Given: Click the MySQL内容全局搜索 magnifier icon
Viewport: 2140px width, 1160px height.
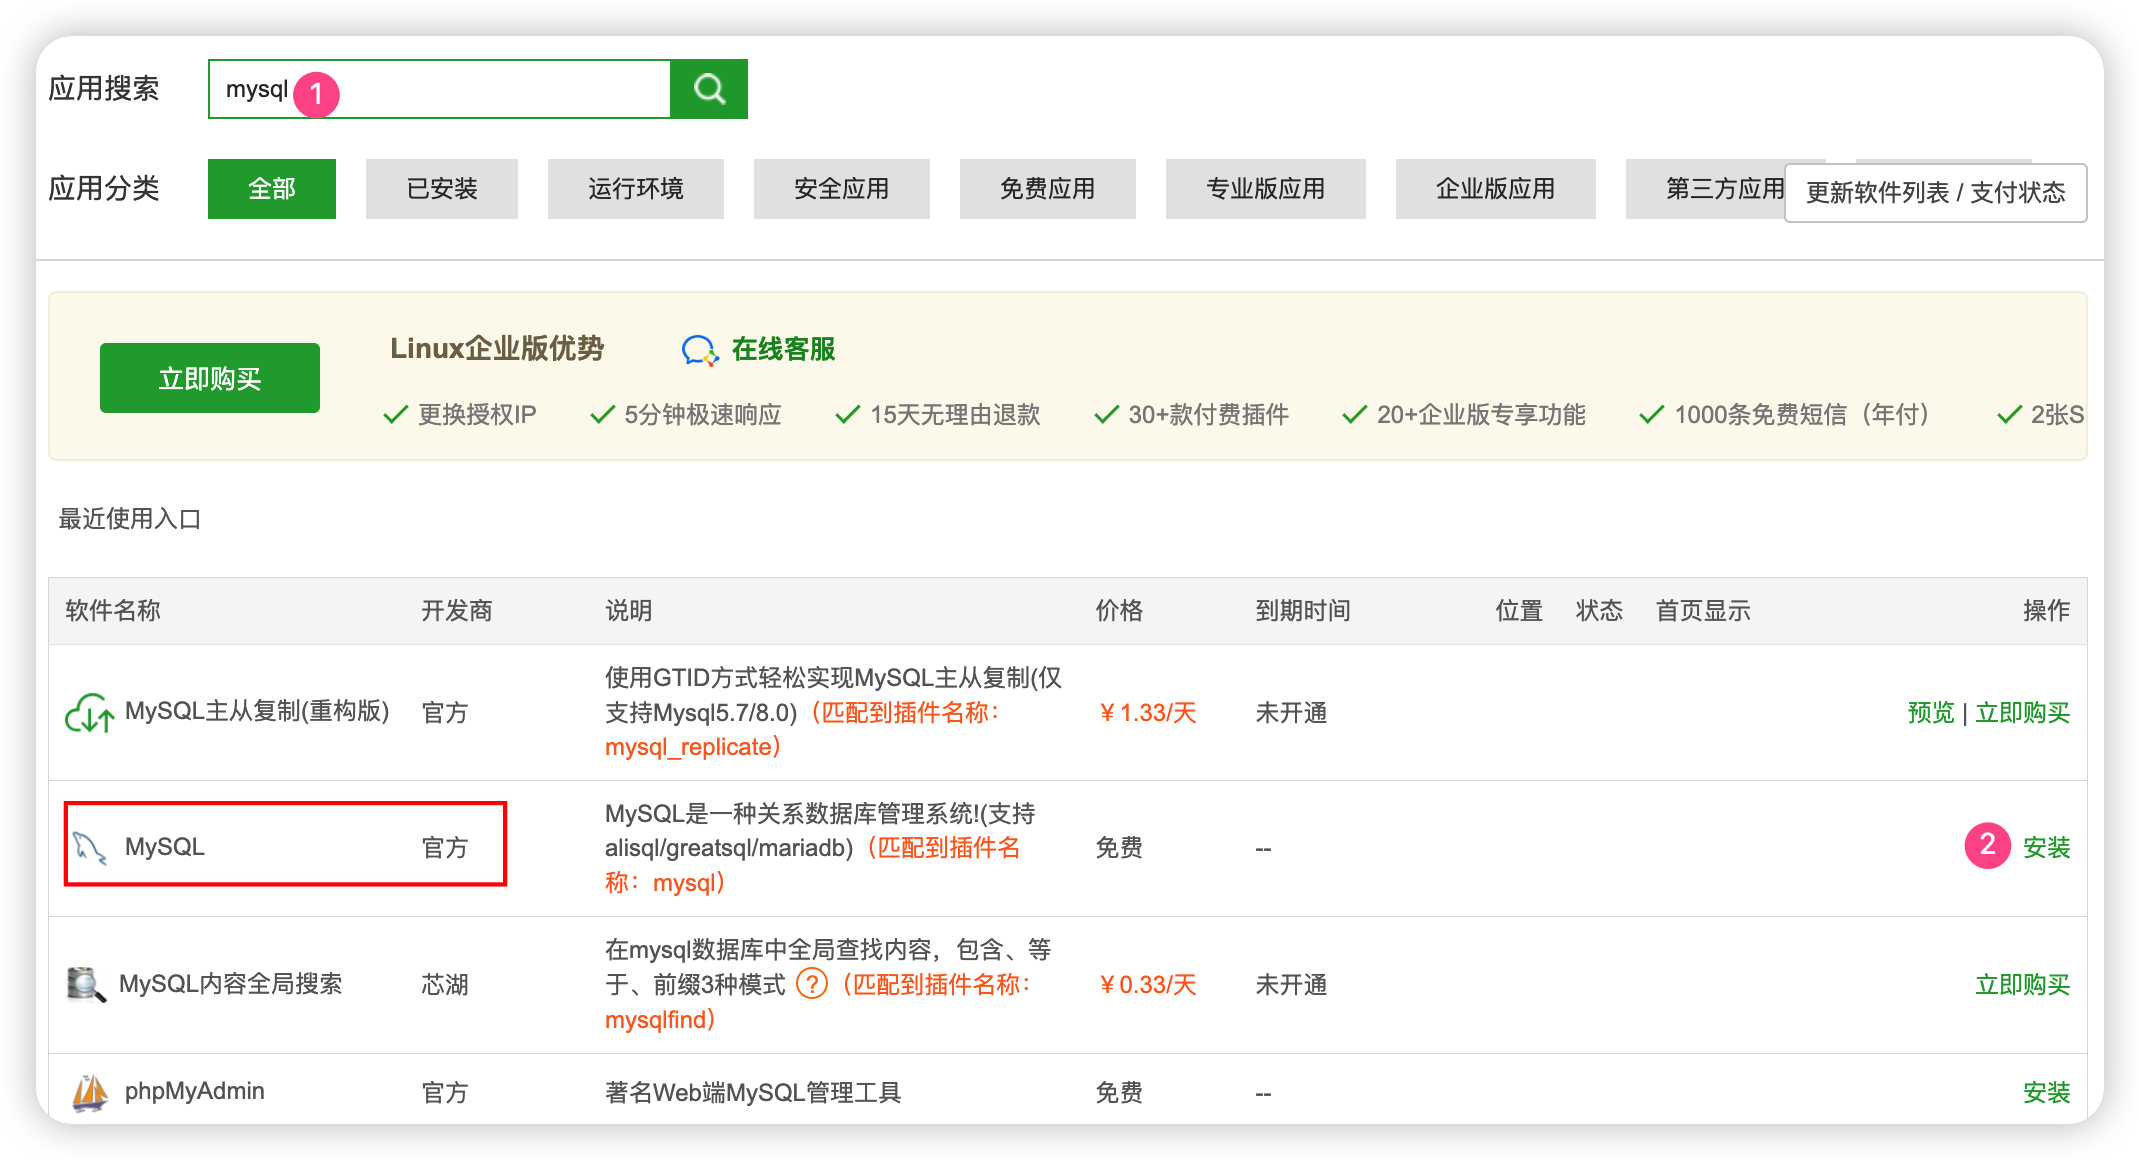Looking at the screenshot, I should (x=86, y=984).
